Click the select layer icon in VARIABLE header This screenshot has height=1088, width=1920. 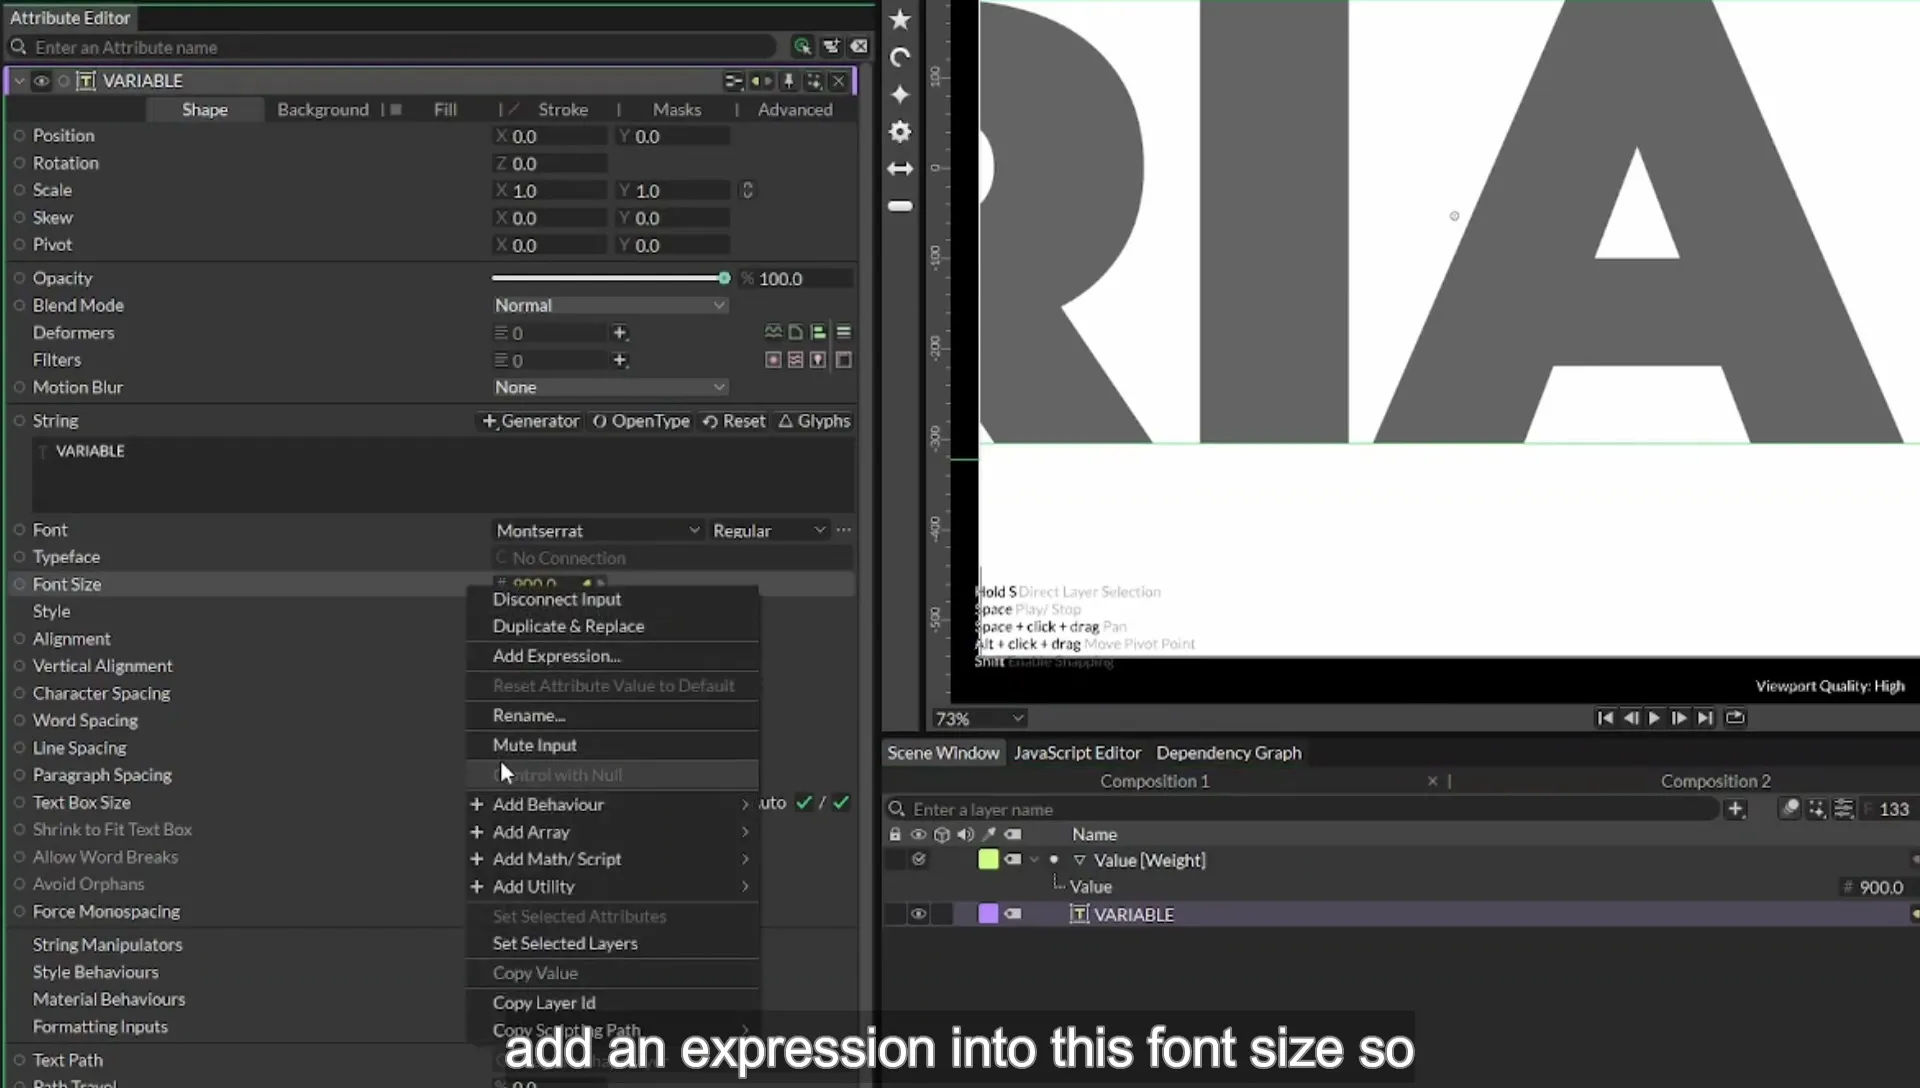pos(813,81)
